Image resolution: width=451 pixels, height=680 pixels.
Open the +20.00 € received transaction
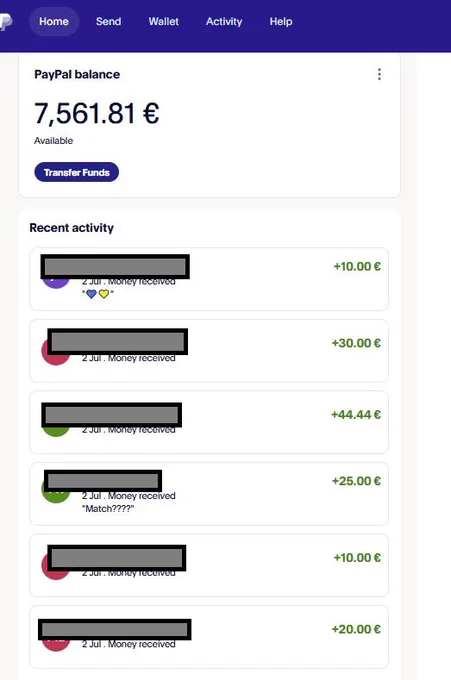(209, 637)
